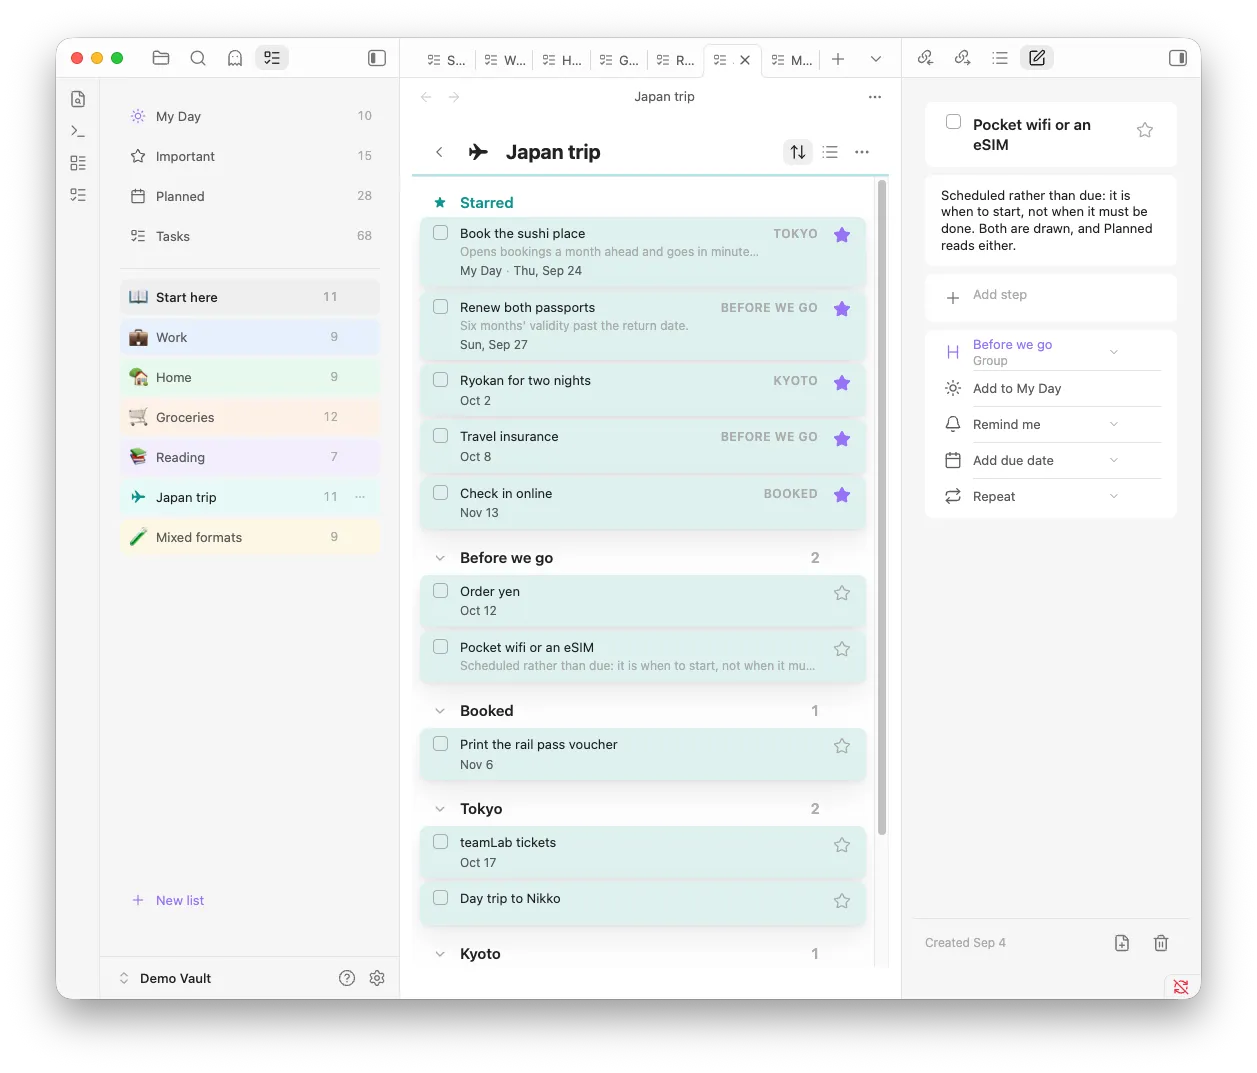Check the teamLab tickets checkbox
Screen dimensions: 1257x1073
440,842
